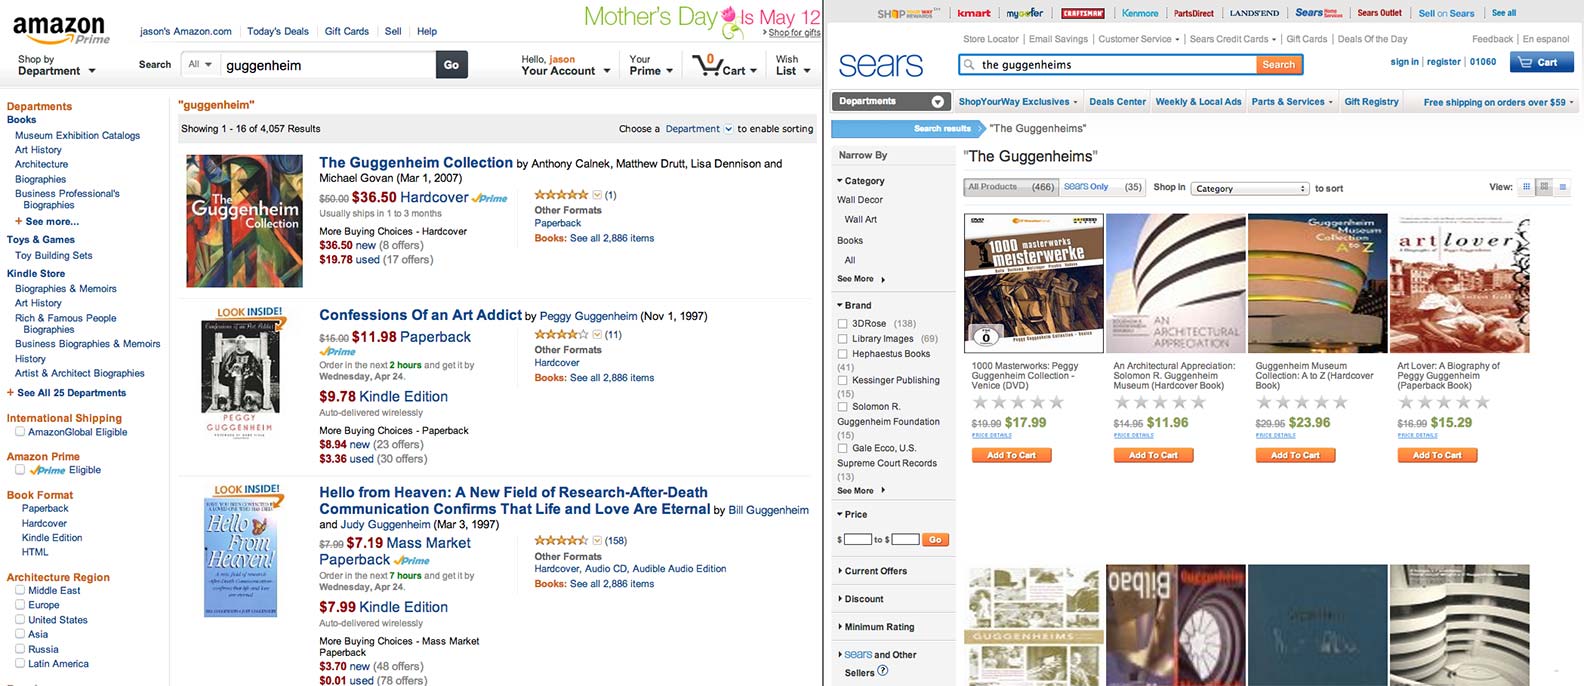Open the Amazon search category 'All' dropdown
The width and height of the screenshot is (1584, 686).
pyautogui.click(x=200, y=65)
